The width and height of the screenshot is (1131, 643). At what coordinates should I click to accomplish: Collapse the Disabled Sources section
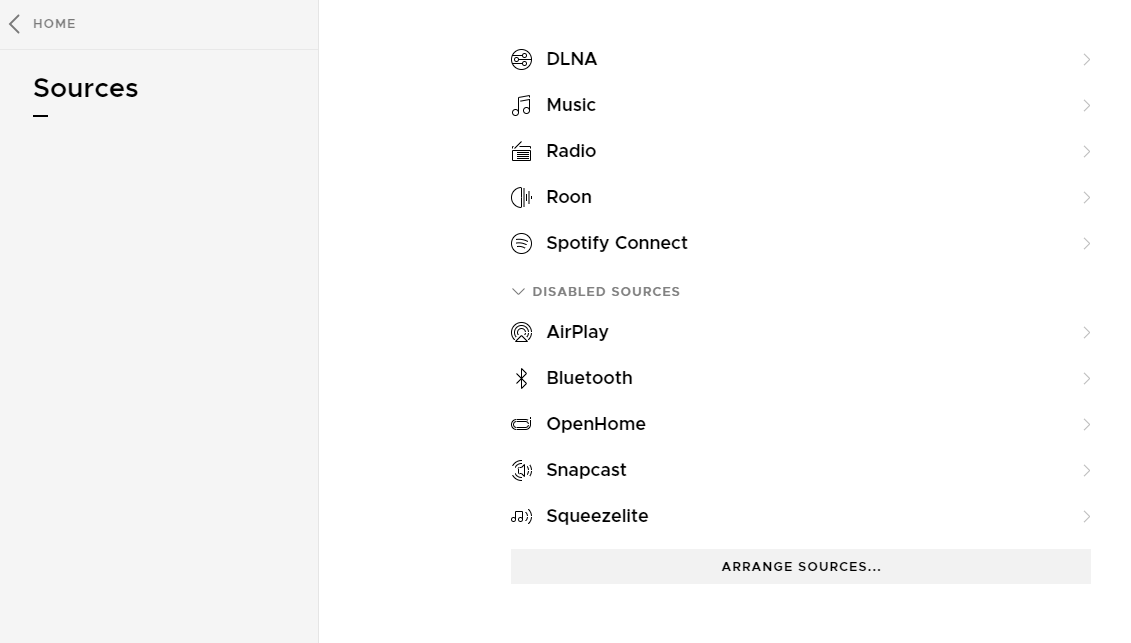click(518, 292)
